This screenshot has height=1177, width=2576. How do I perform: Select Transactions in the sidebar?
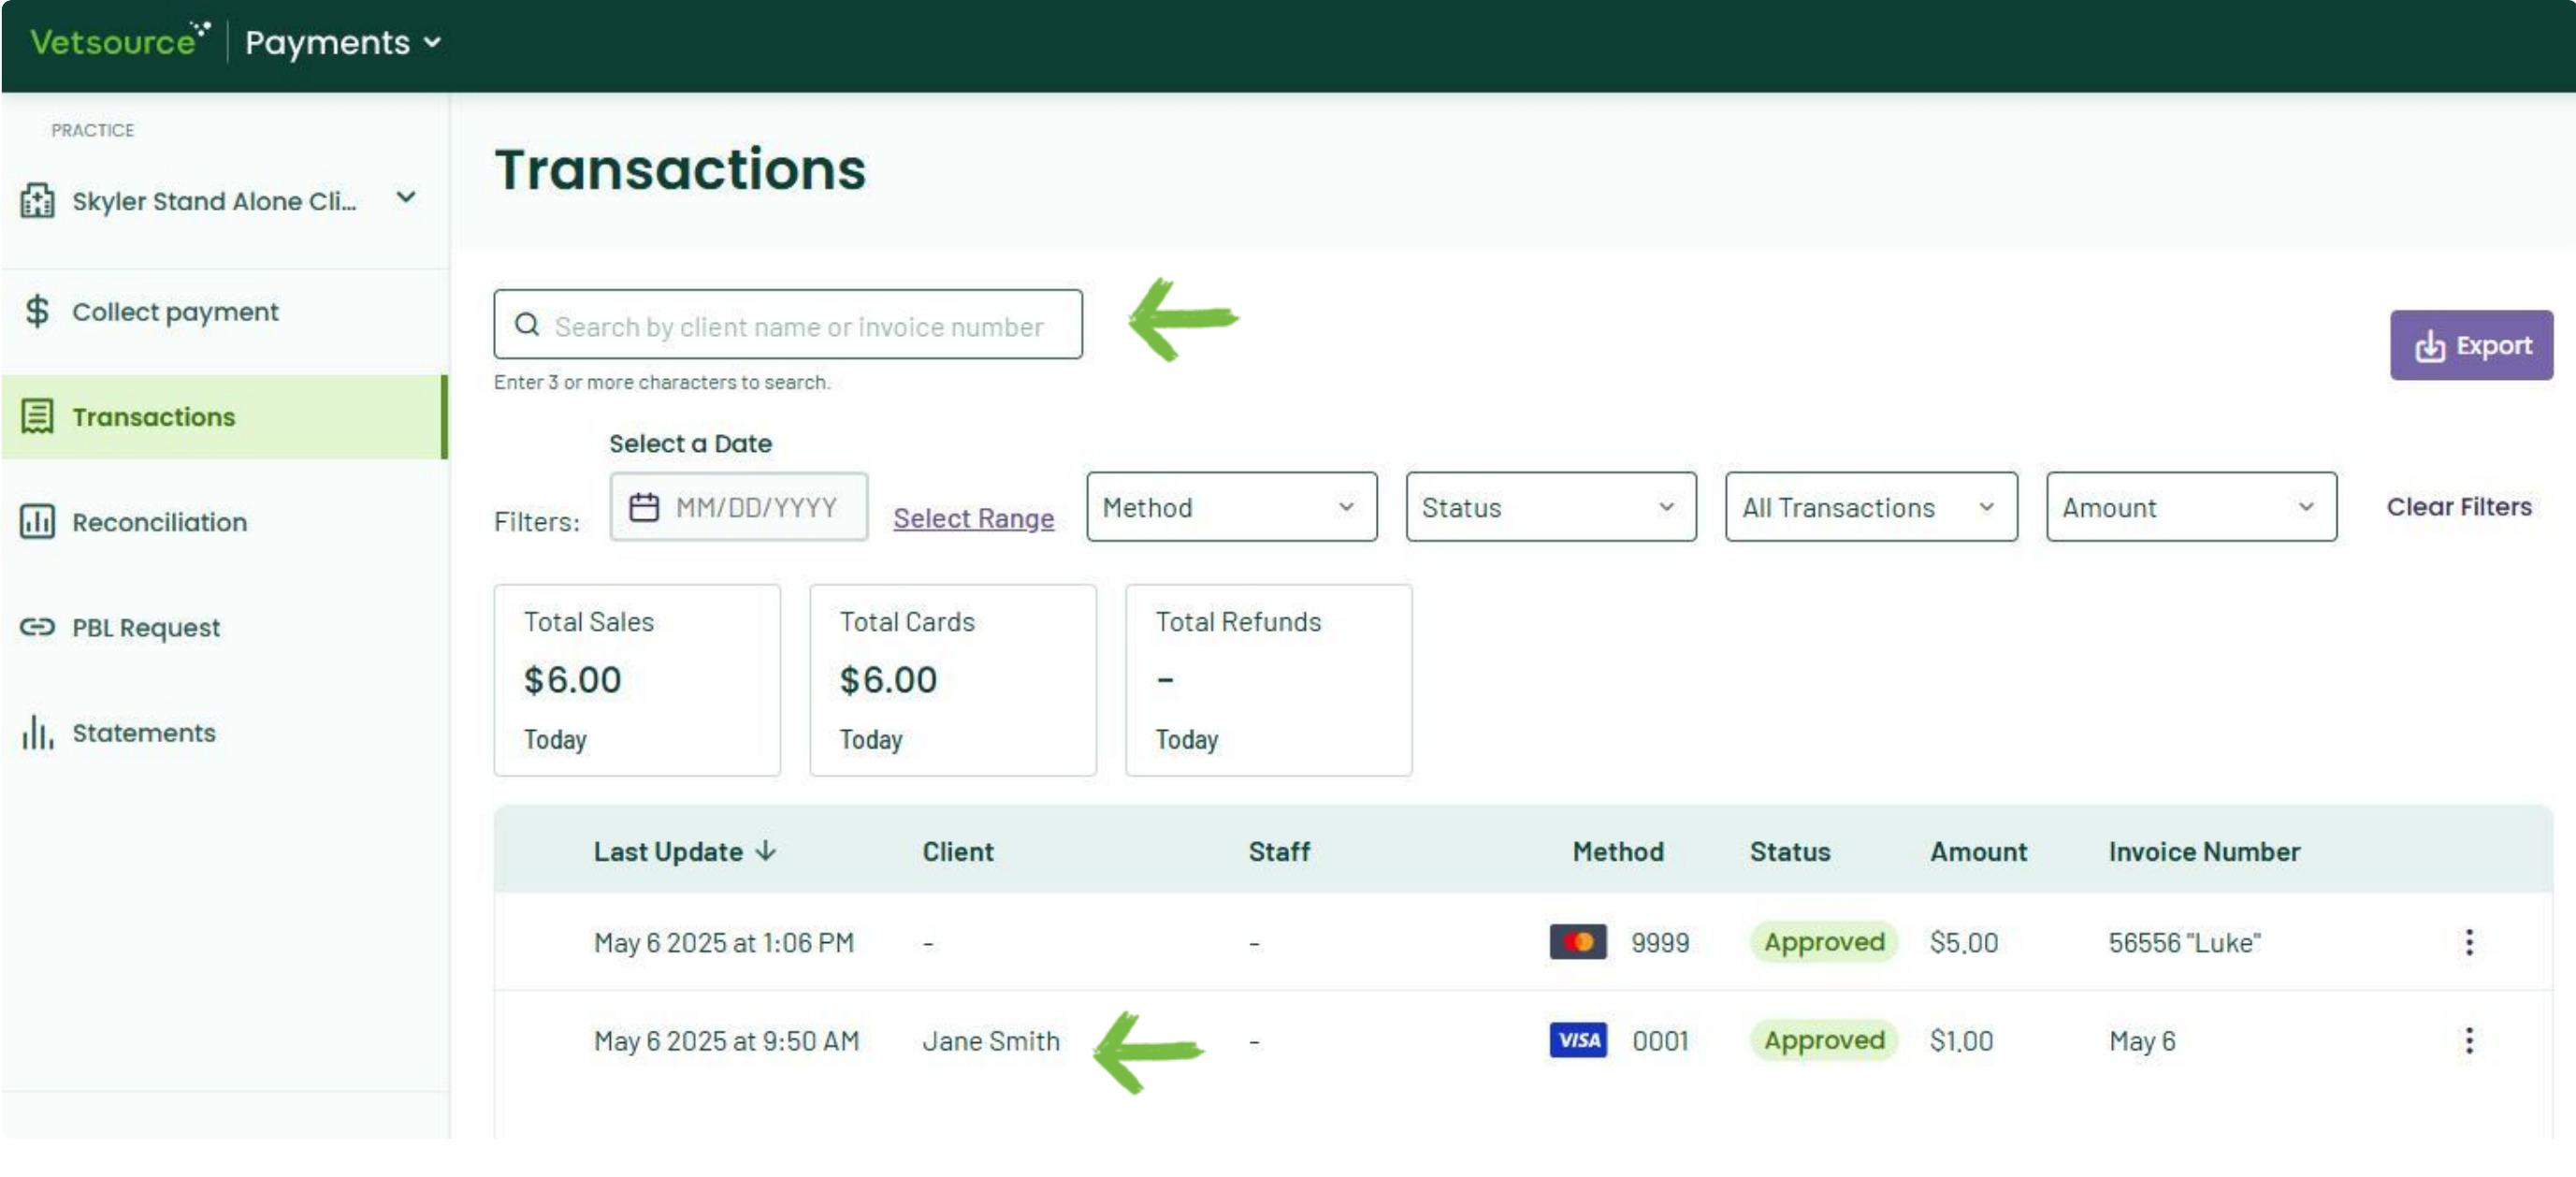coord(224,417)
